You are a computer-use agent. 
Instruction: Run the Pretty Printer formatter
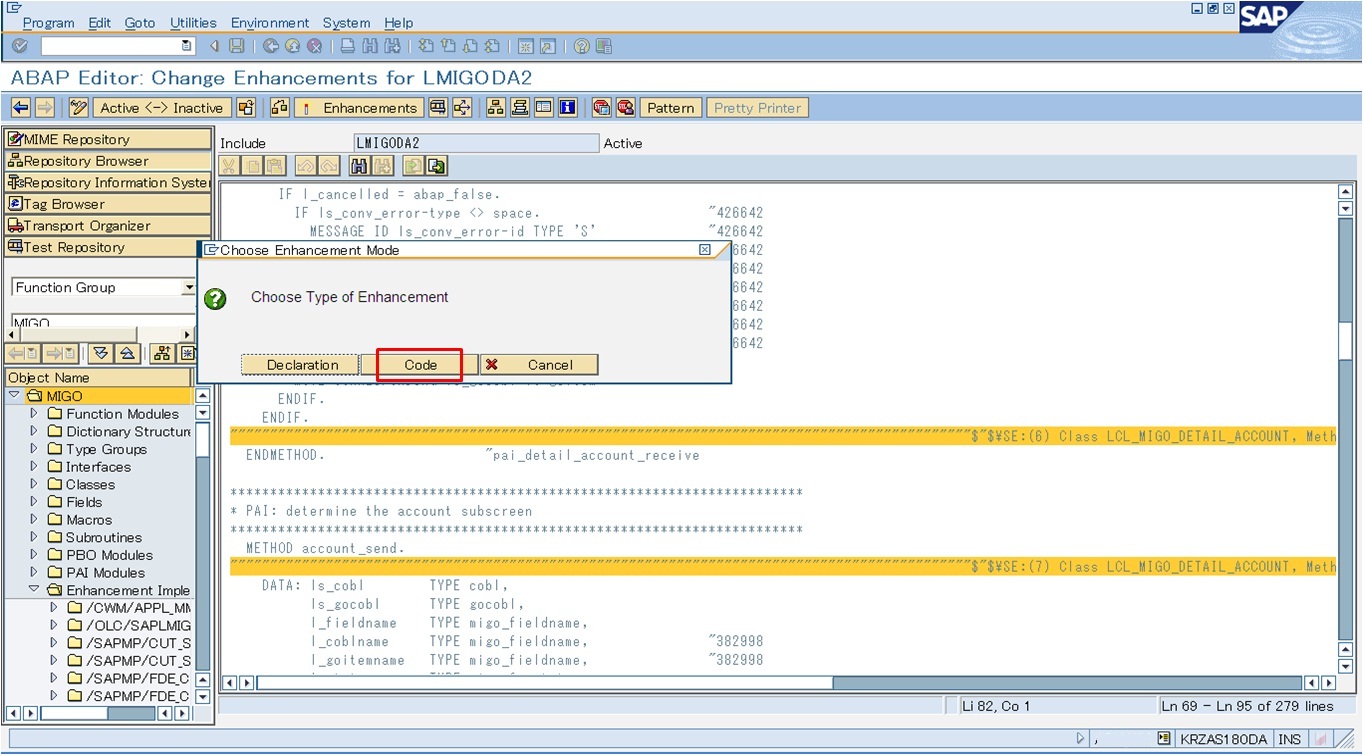[757, 107]
